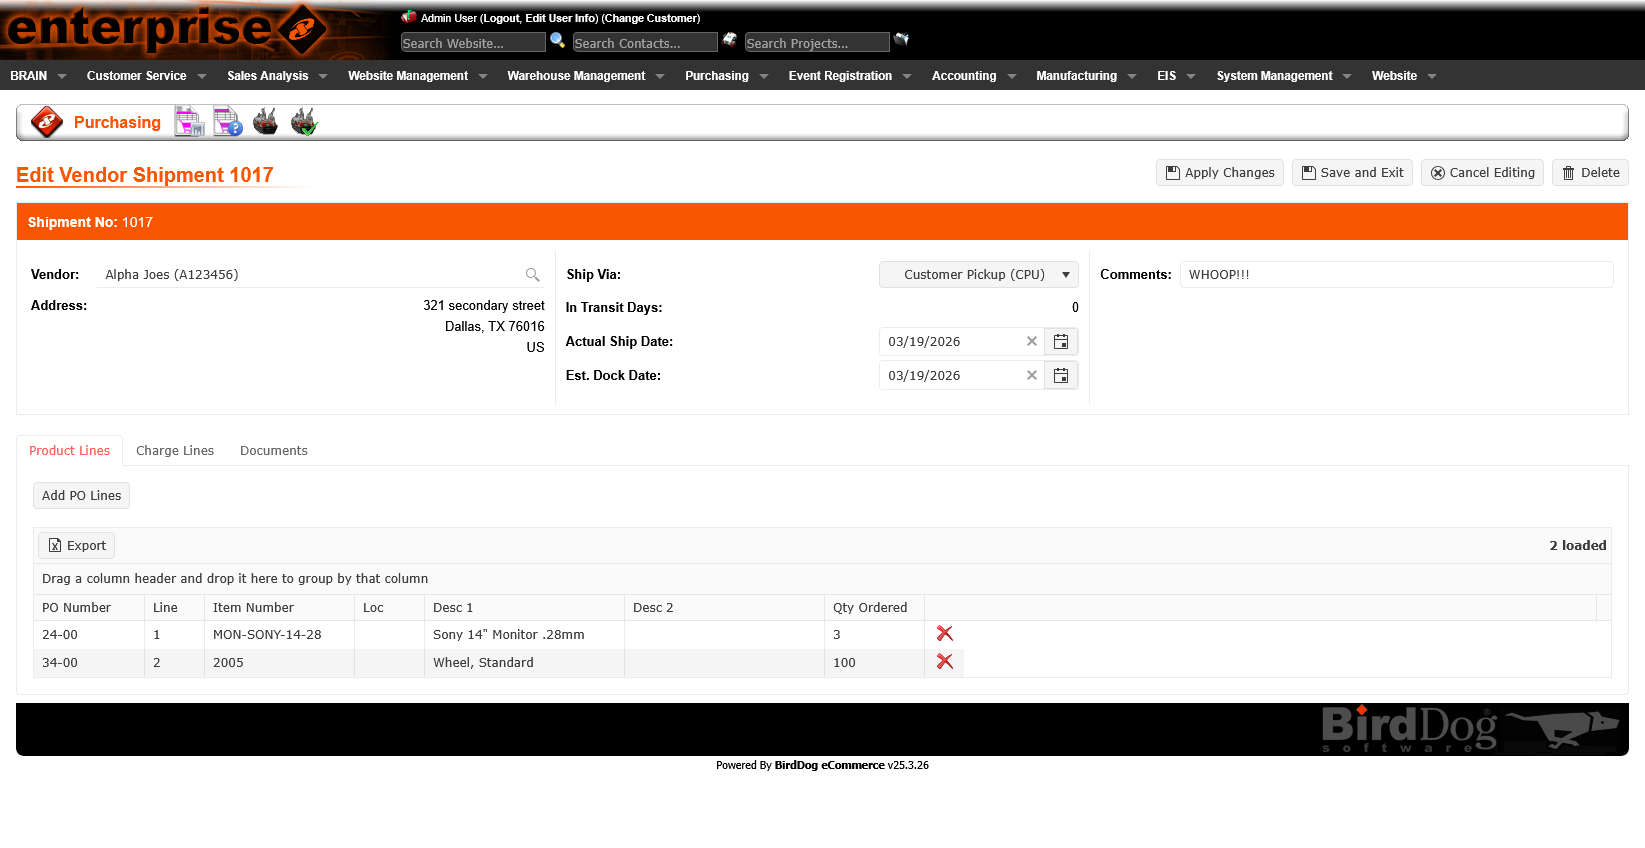Click the Search Projects input field
This screenshot has width=1645, height=848.
click(817, 42)
